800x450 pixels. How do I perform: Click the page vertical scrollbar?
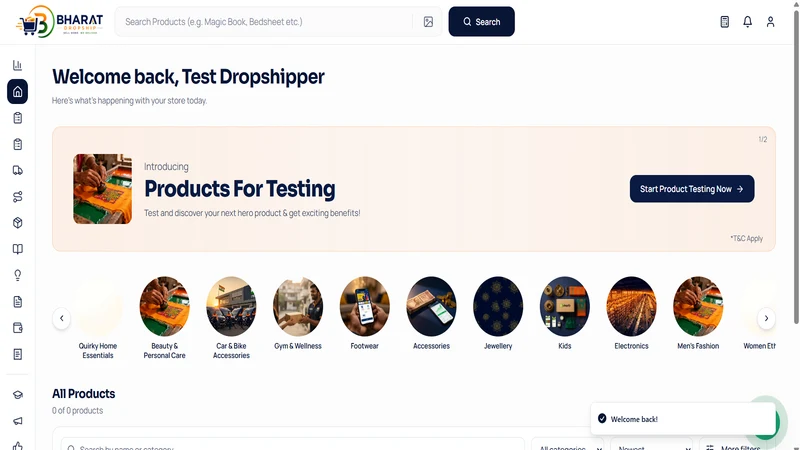coord(796,168)
